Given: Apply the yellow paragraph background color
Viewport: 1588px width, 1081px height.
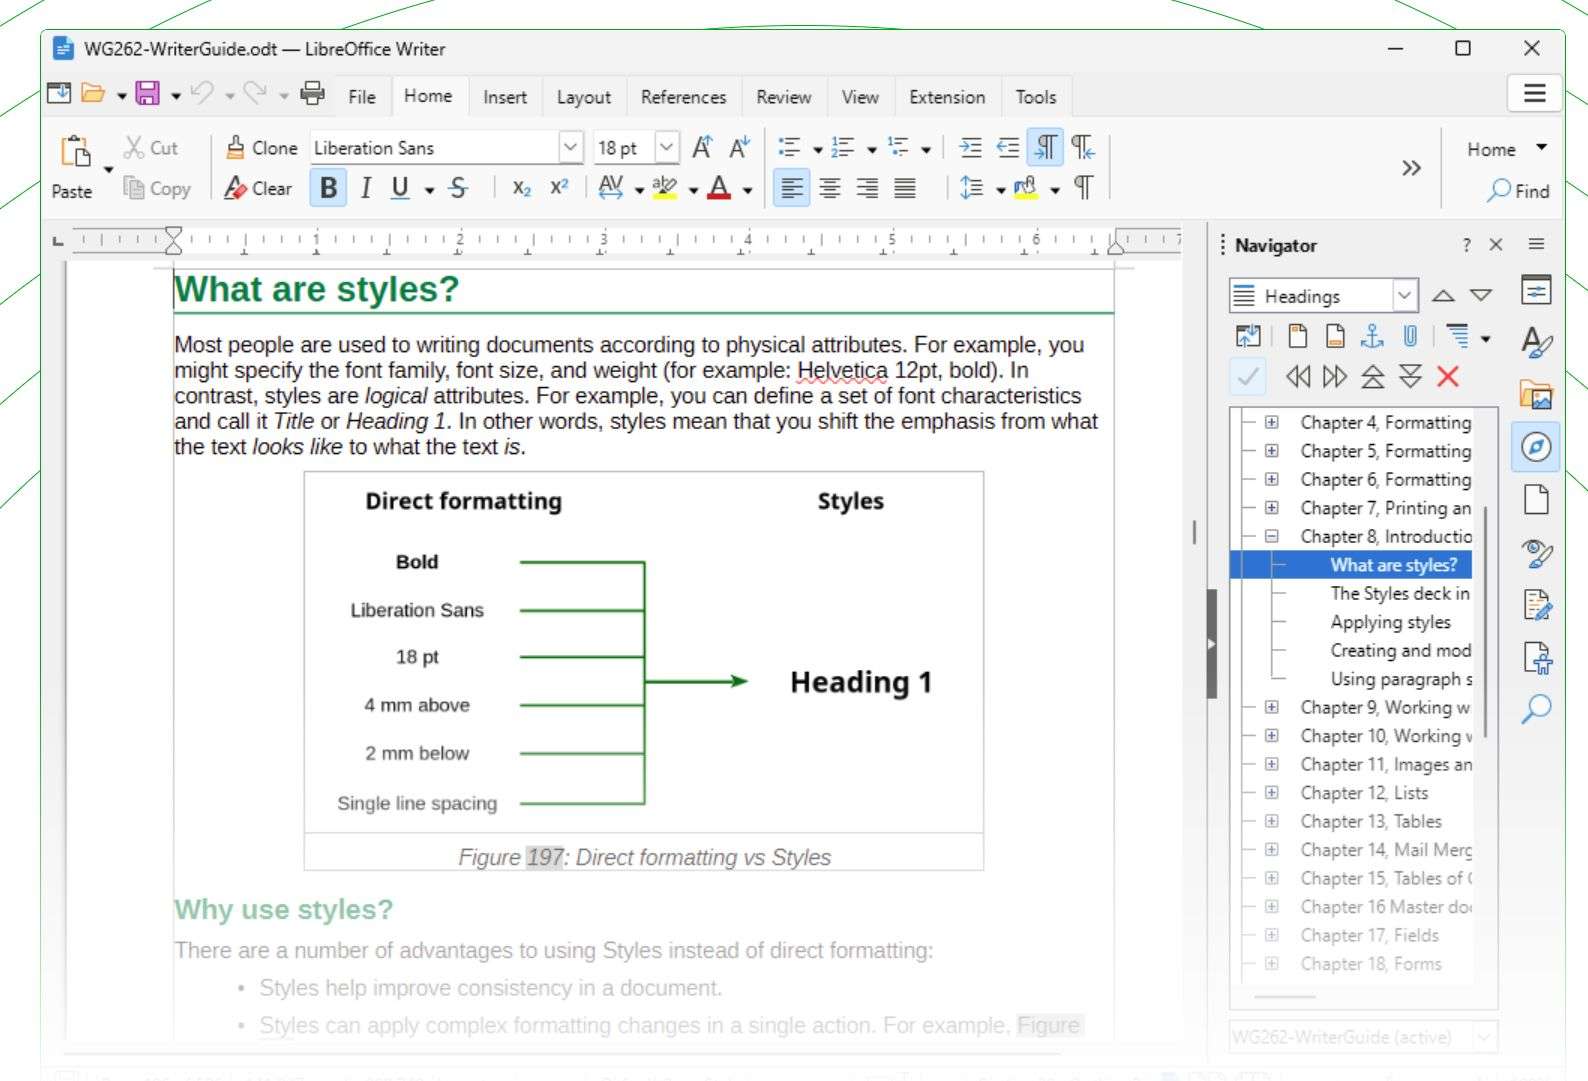Looking at the screenshot, I should click(x=1026, y=188).
